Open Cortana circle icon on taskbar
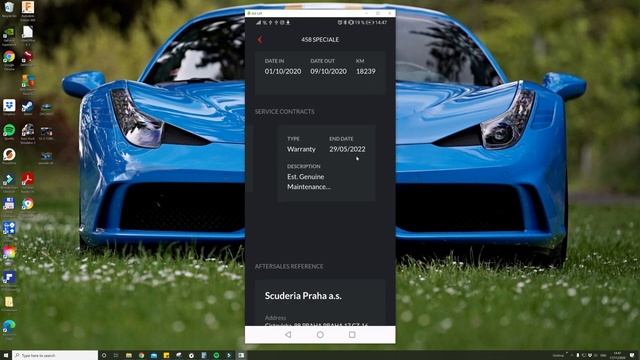 coord(104,356)
